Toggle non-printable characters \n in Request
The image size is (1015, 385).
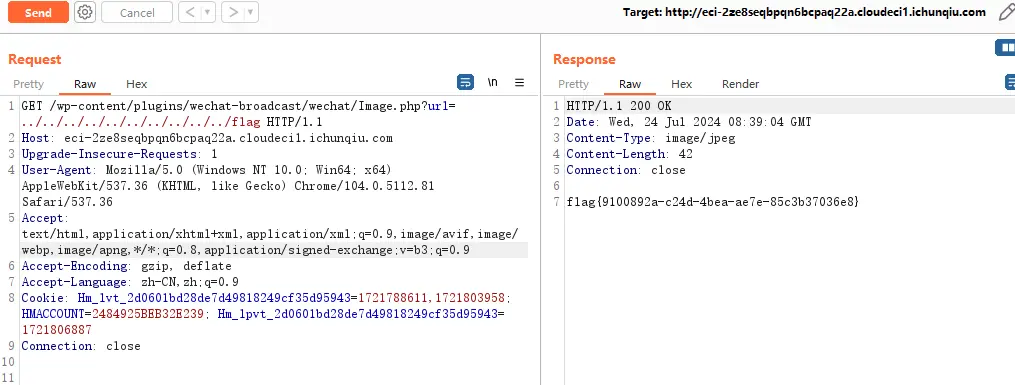pyautogui.click(x=493, y=82)
